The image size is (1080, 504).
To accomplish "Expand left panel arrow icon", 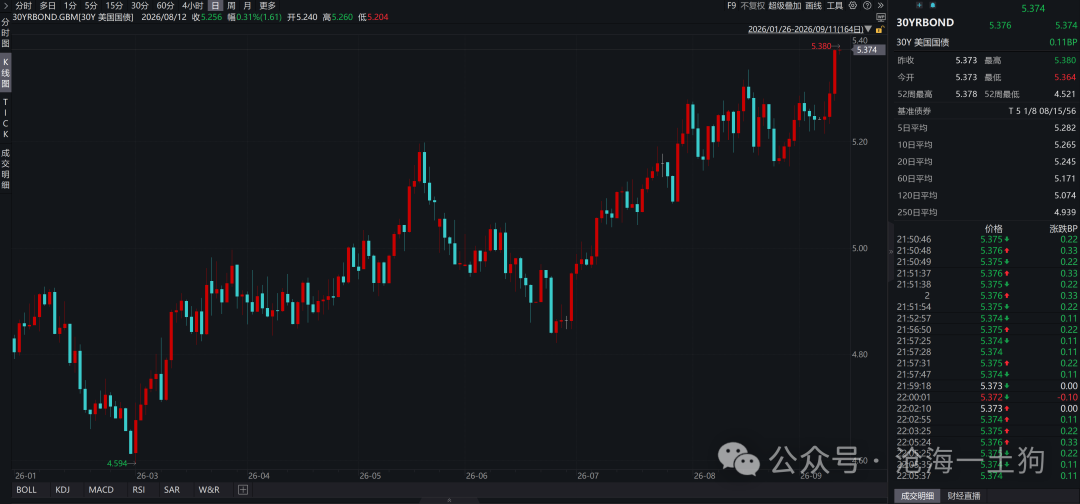I will point(6,5).
